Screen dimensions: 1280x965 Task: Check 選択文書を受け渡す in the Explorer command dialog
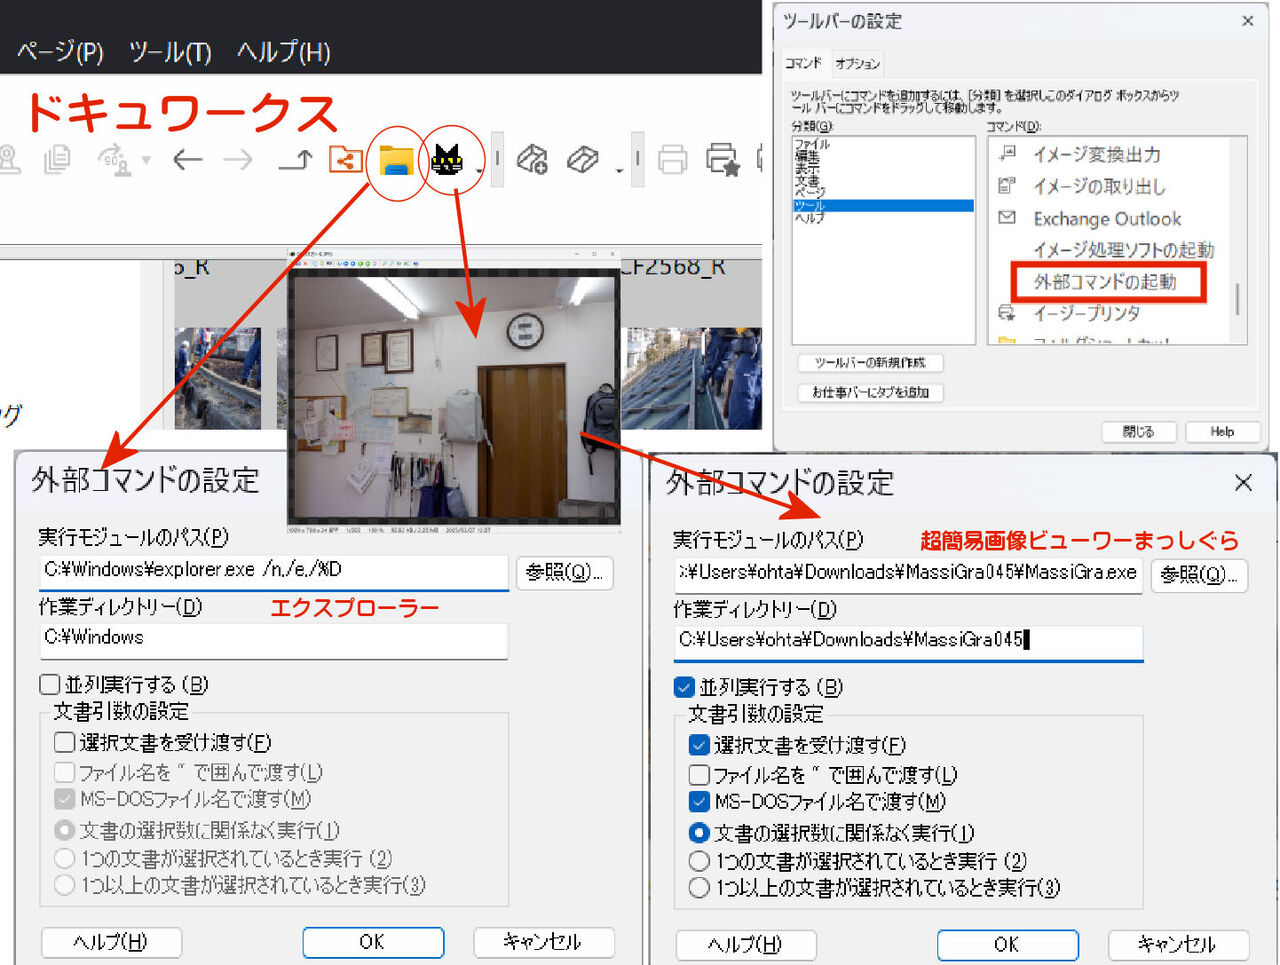pos(65,742)
